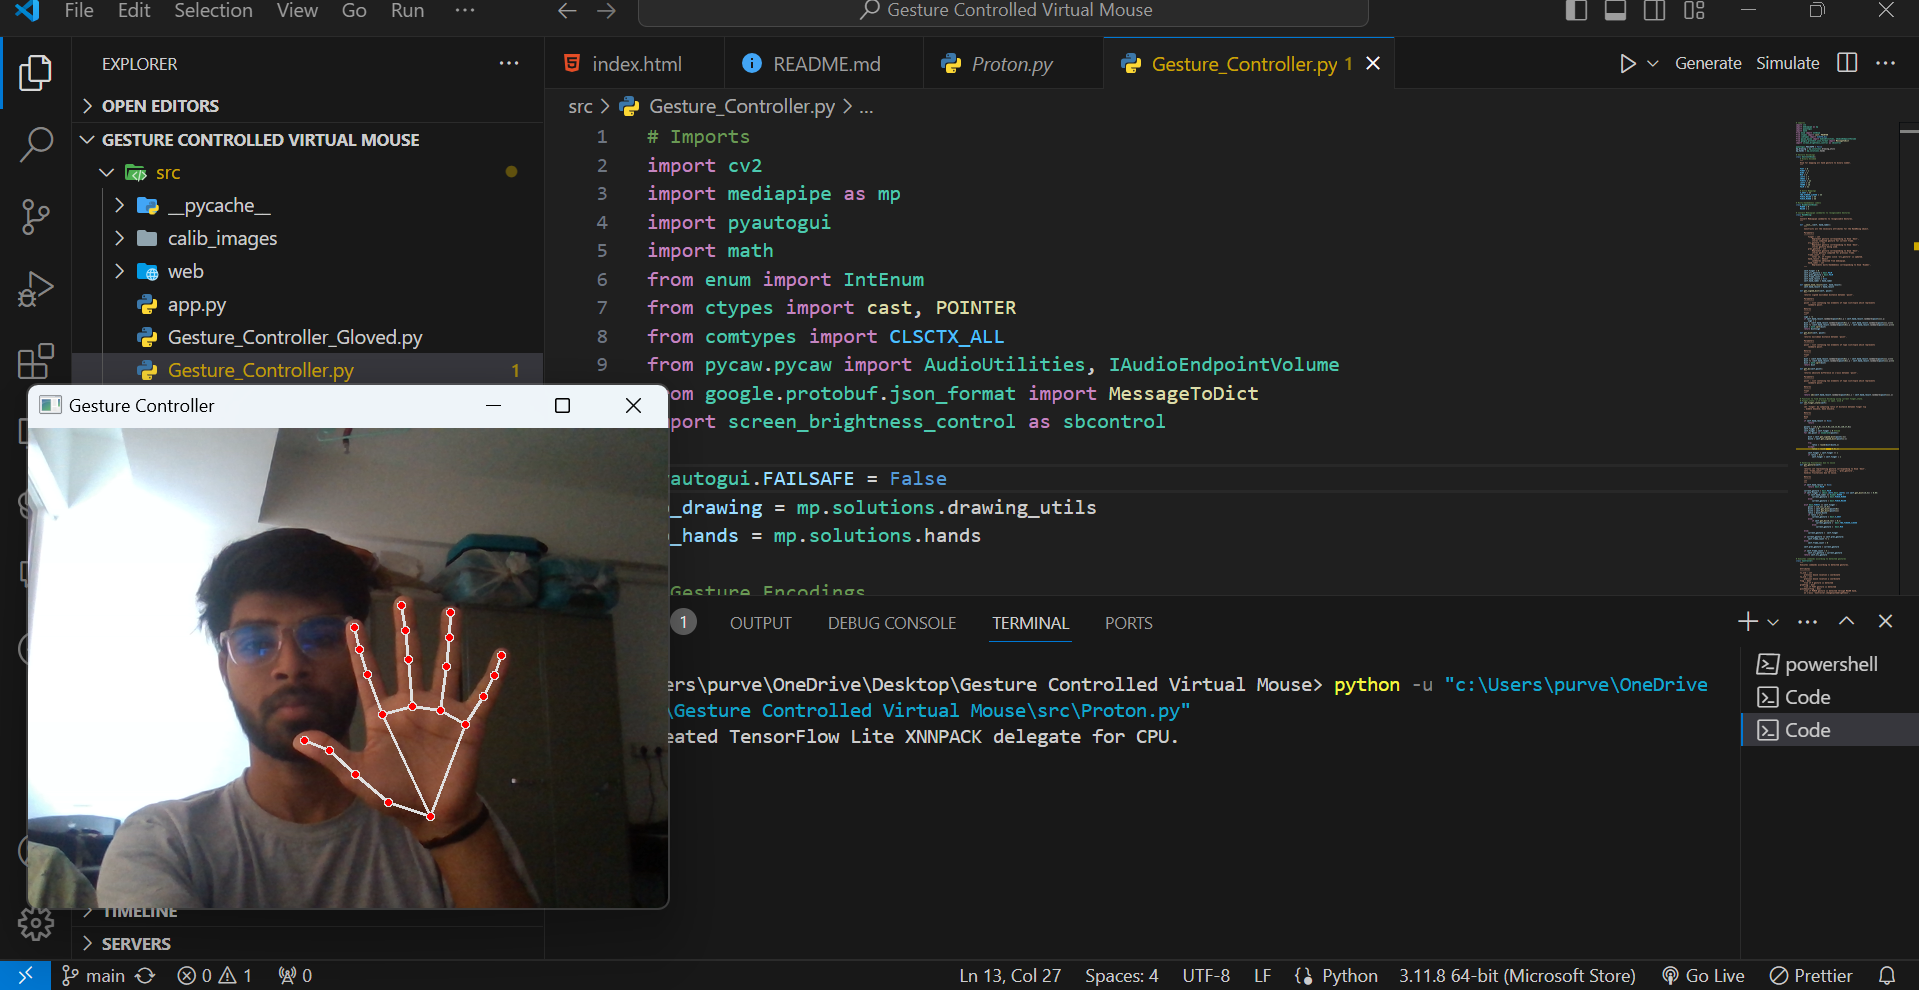Image resolution: width=1919 pixels, height=990 pixels.
Task: Click the Generate button
Action: 1707,64
